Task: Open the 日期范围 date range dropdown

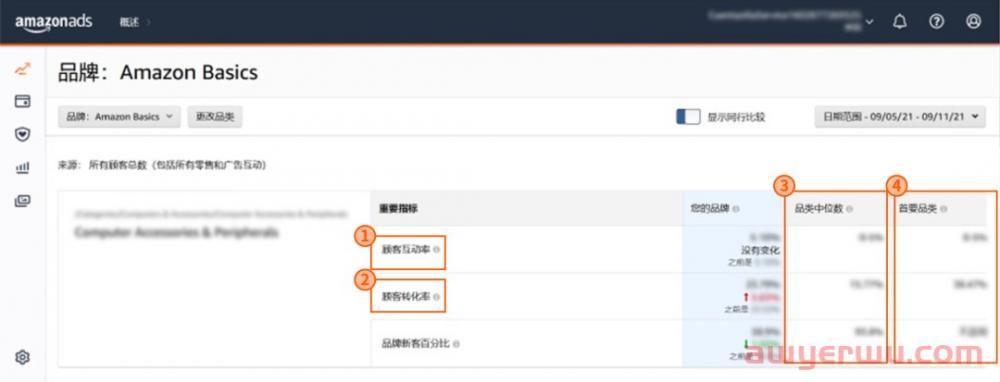Action: (x=900, y=117)
